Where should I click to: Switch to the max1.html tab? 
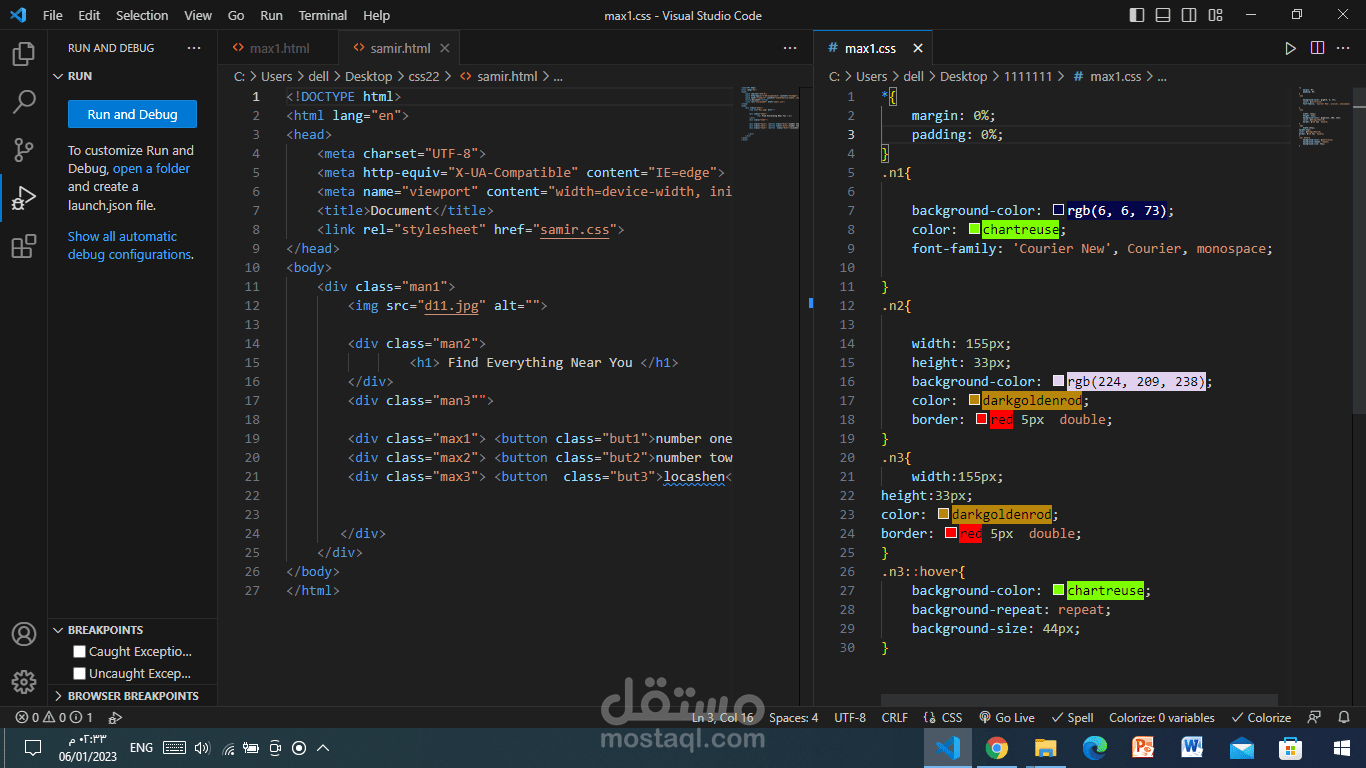click(x=279, y=48)
